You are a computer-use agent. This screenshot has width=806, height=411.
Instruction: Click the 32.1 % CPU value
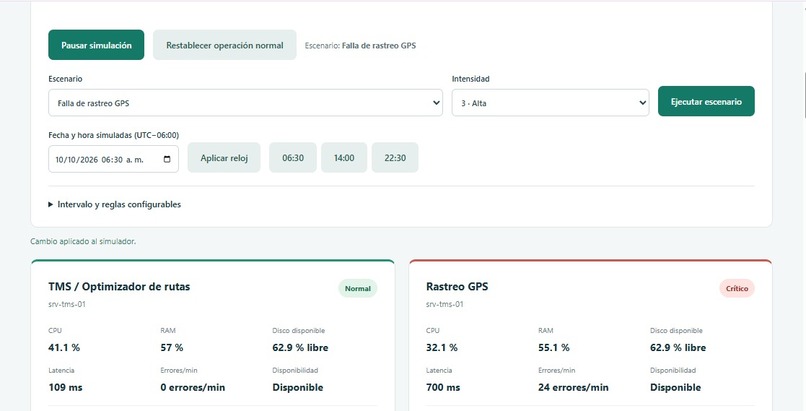[442, 348]
